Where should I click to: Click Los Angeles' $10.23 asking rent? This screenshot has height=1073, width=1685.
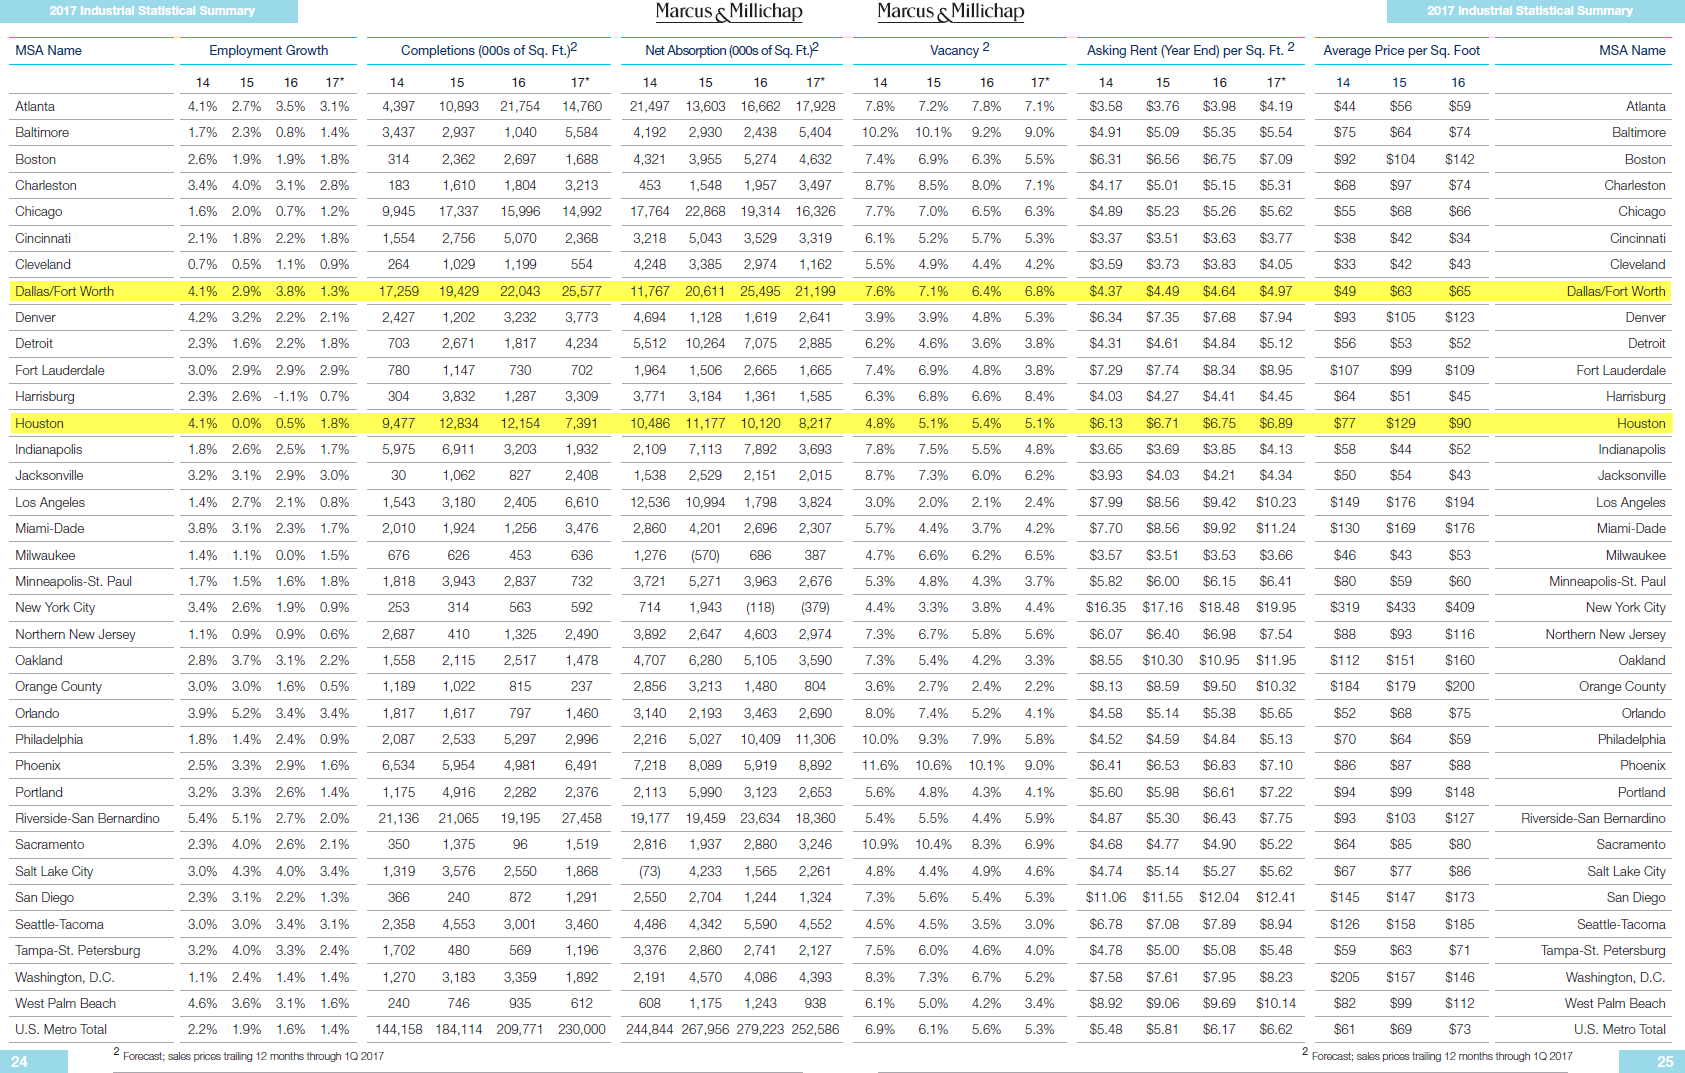coord(1276,502)
